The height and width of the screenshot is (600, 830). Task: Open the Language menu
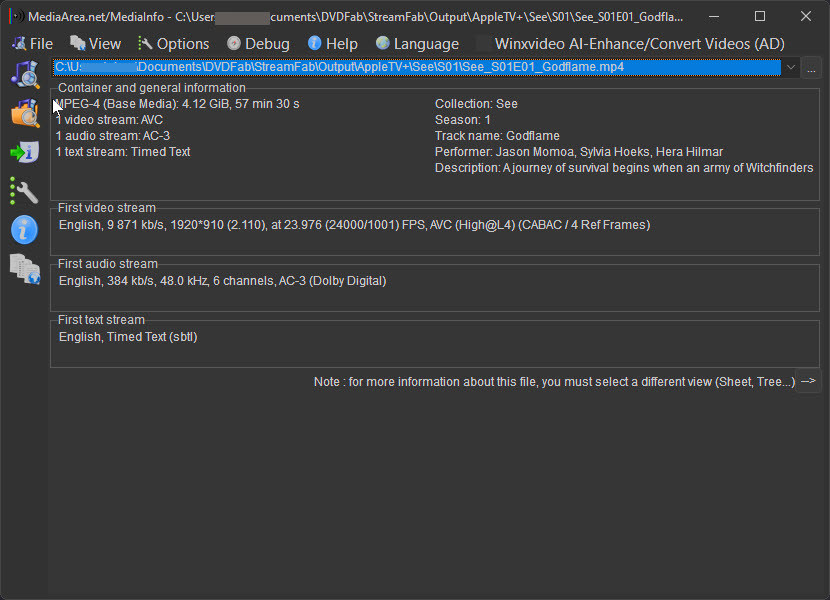[x=417, y=44]
